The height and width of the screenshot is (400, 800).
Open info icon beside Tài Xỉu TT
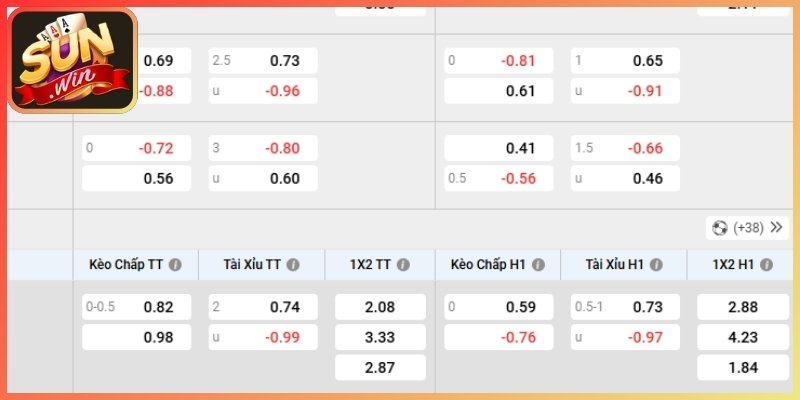tap(293, 265)
